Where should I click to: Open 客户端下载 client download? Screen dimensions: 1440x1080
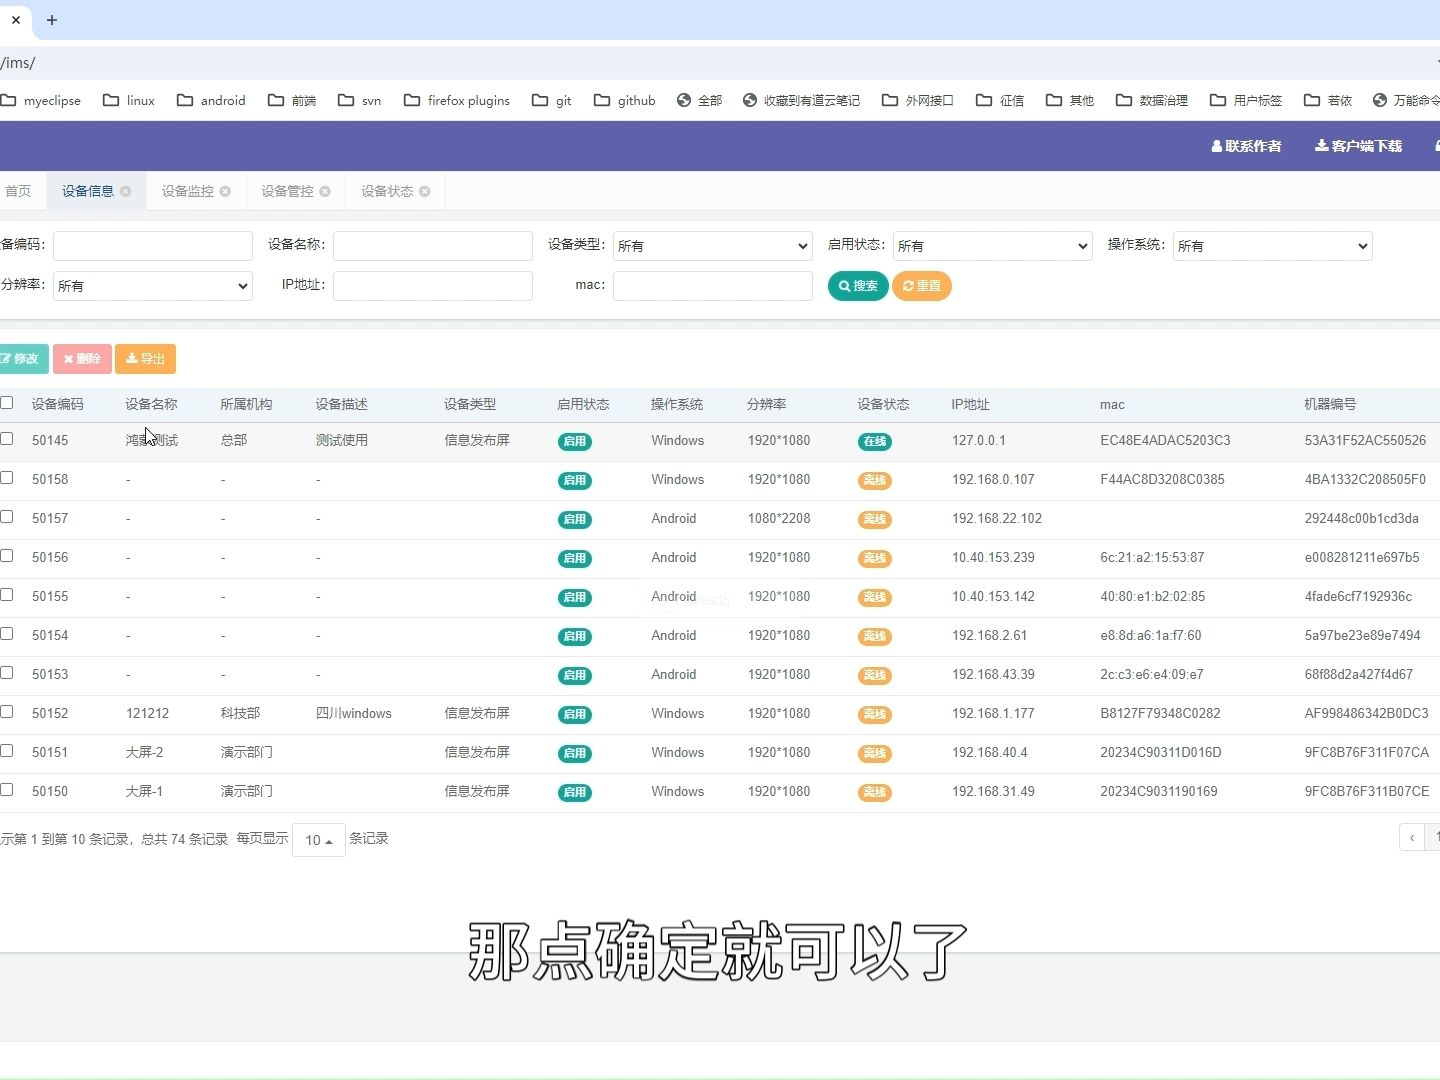[x=1358, y=146]
